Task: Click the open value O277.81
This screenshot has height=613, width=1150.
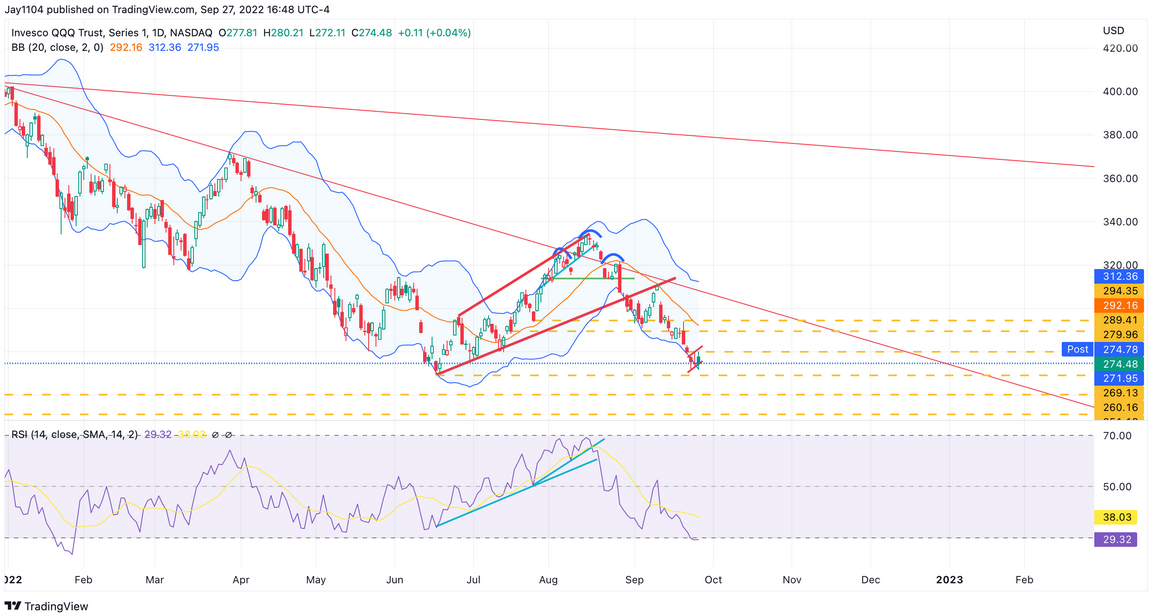Action: pyautogui.click(x=238, y=33)
